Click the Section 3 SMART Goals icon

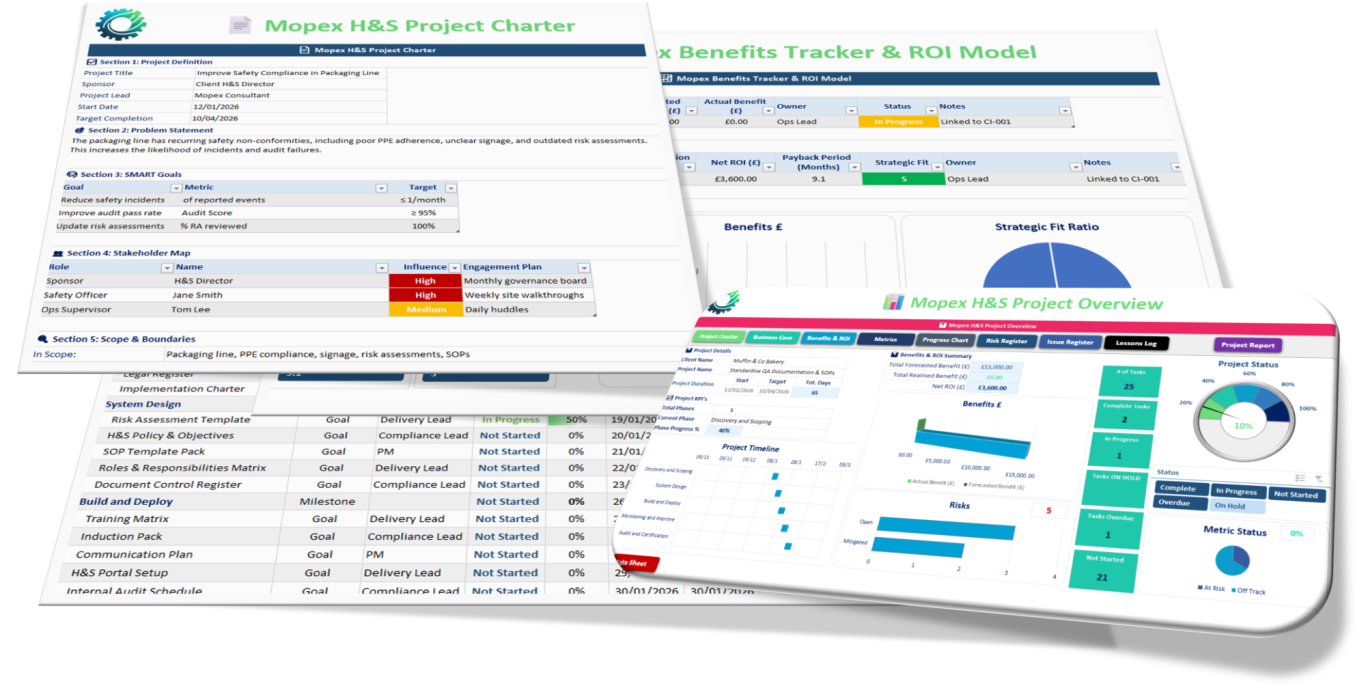point(72,174)
